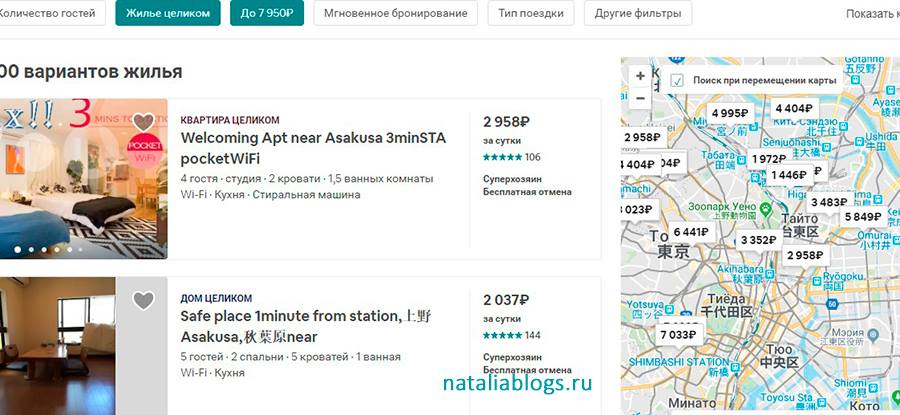900x415 pixels.
Task: Zoom out on the map
Action: [640, 98]
